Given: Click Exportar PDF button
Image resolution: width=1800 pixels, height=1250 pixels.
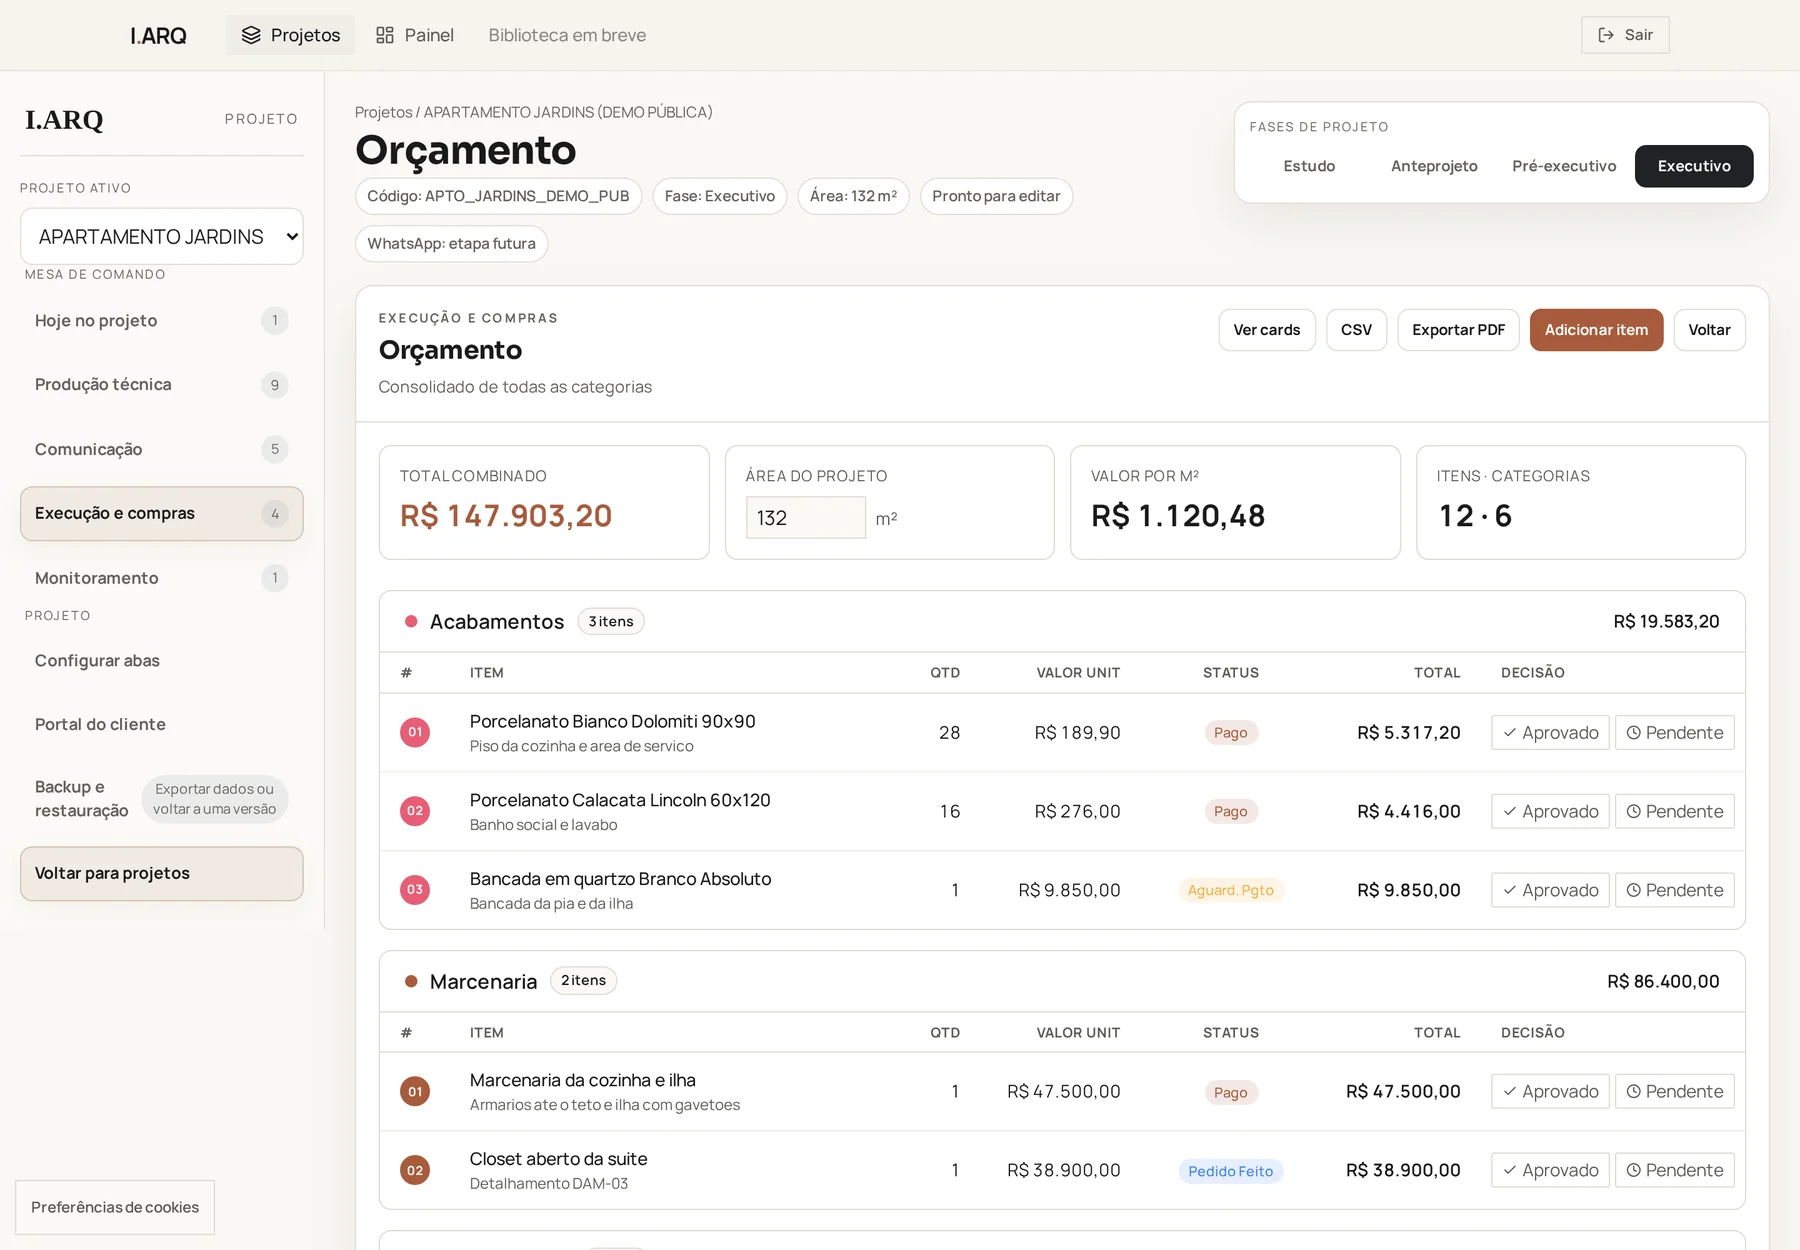Looking at the screenshot, I should coord(1458,330).
